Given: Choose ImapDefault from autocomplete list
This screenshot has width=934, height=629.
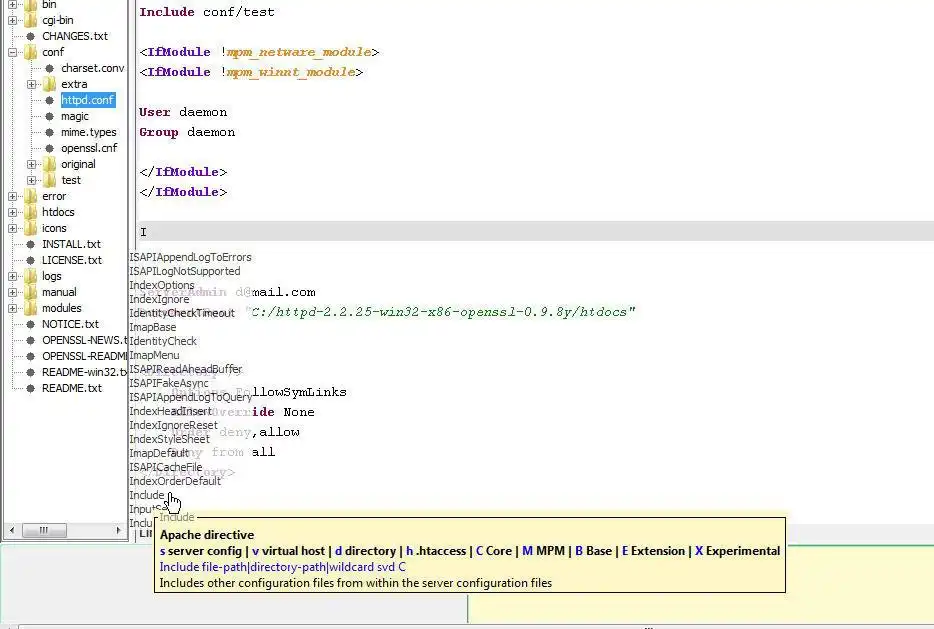Looking at the screenshot, I should pos(159,453).
